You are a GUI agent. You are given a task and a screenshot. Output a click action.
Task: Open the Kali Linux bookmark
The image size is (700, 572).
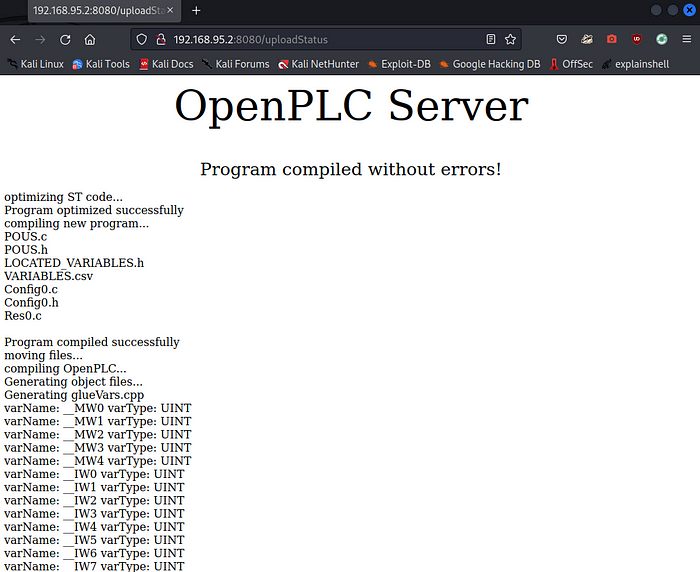36,64
